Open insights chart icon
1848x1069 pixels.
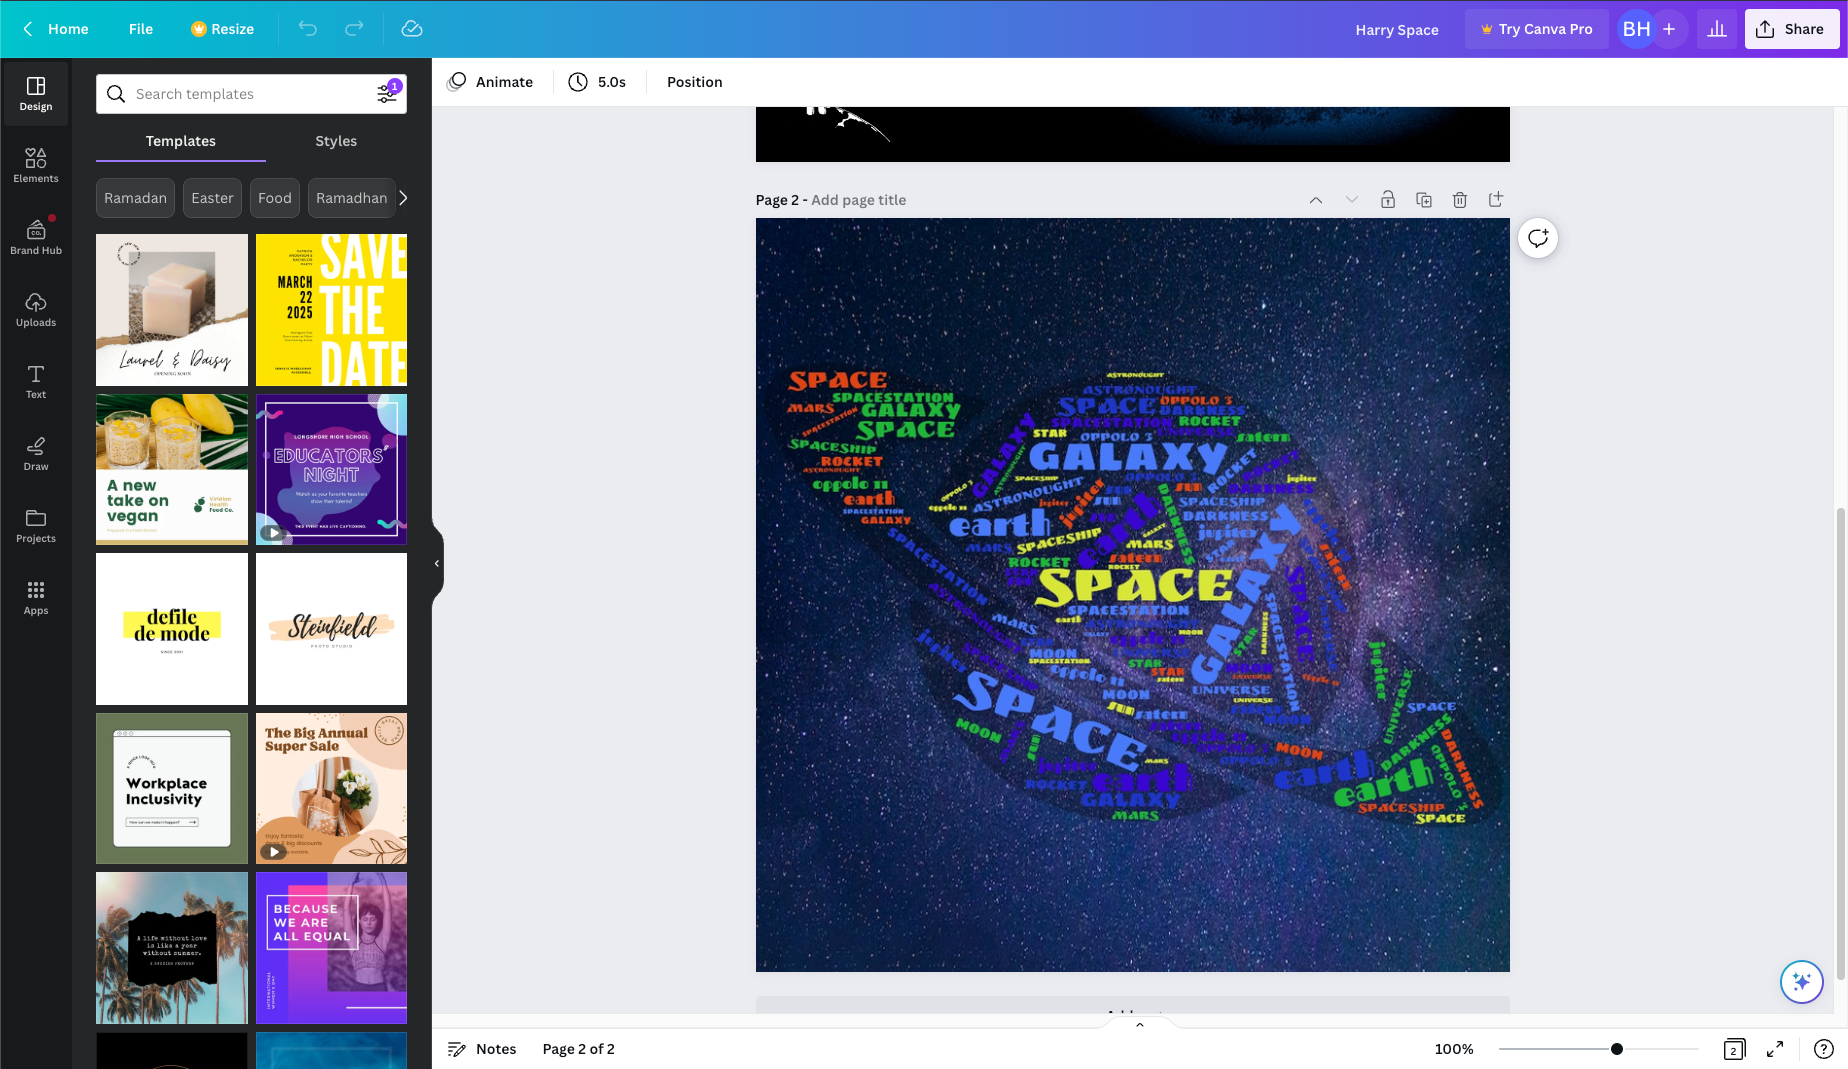pyautogui.click(x=1717, y=29)
